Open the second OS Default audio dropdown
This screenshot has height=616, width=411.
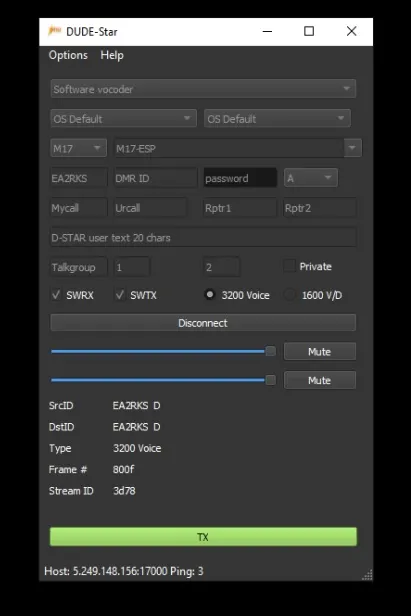pyautogui.click(x=277, y=118)
